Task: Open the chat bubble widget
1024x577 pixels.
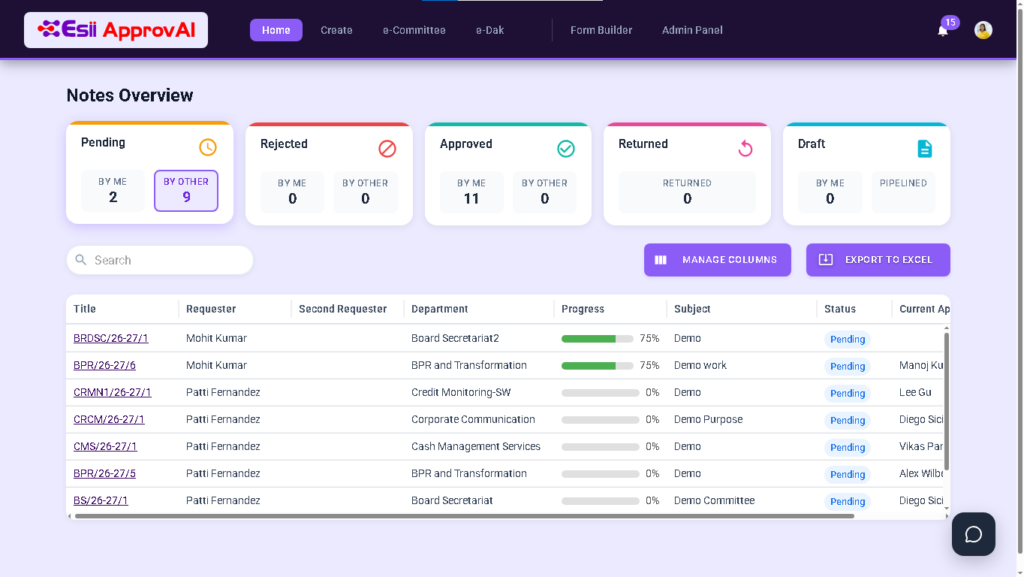Action: coord(973,534)
